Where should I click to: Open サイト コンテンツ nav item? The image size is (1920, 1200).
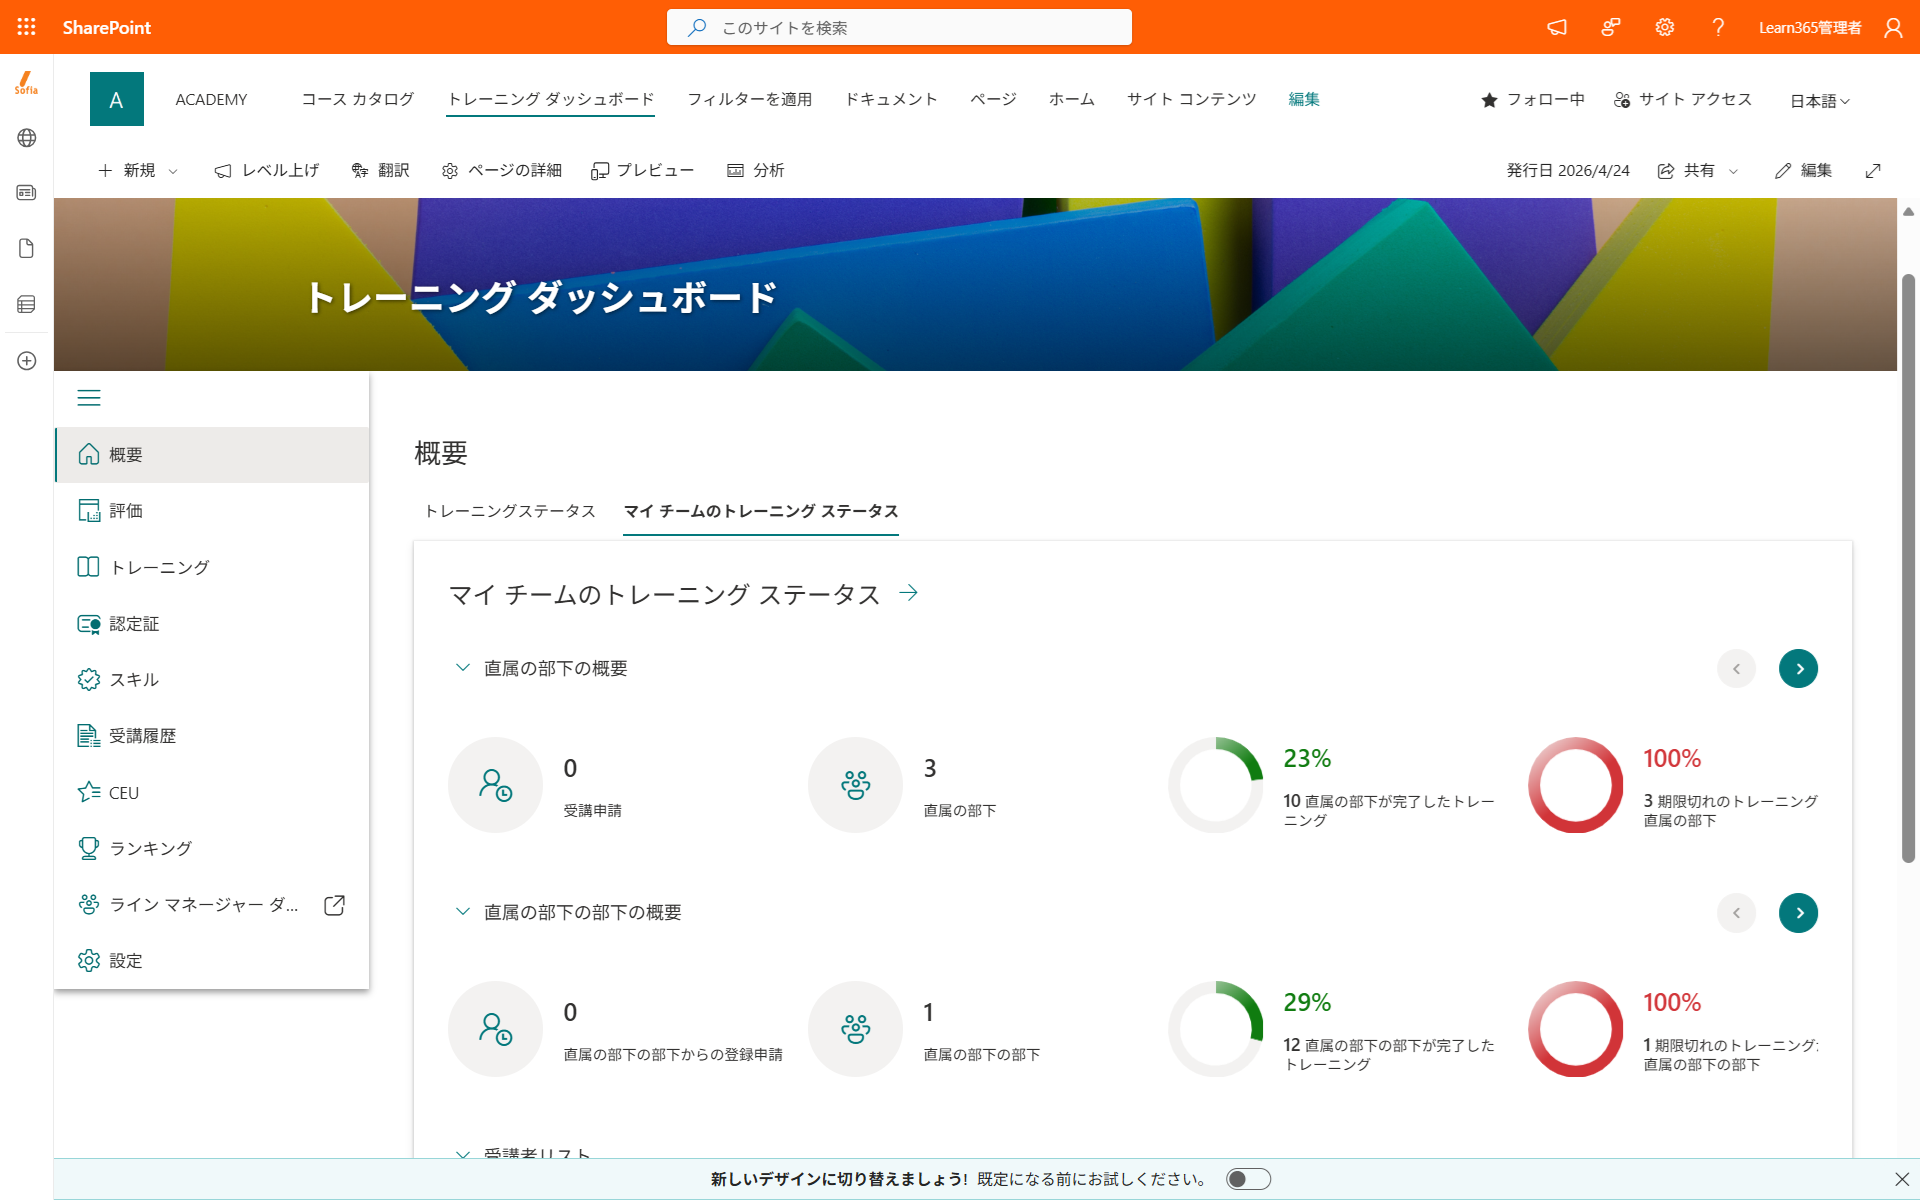coord(1191,99)
